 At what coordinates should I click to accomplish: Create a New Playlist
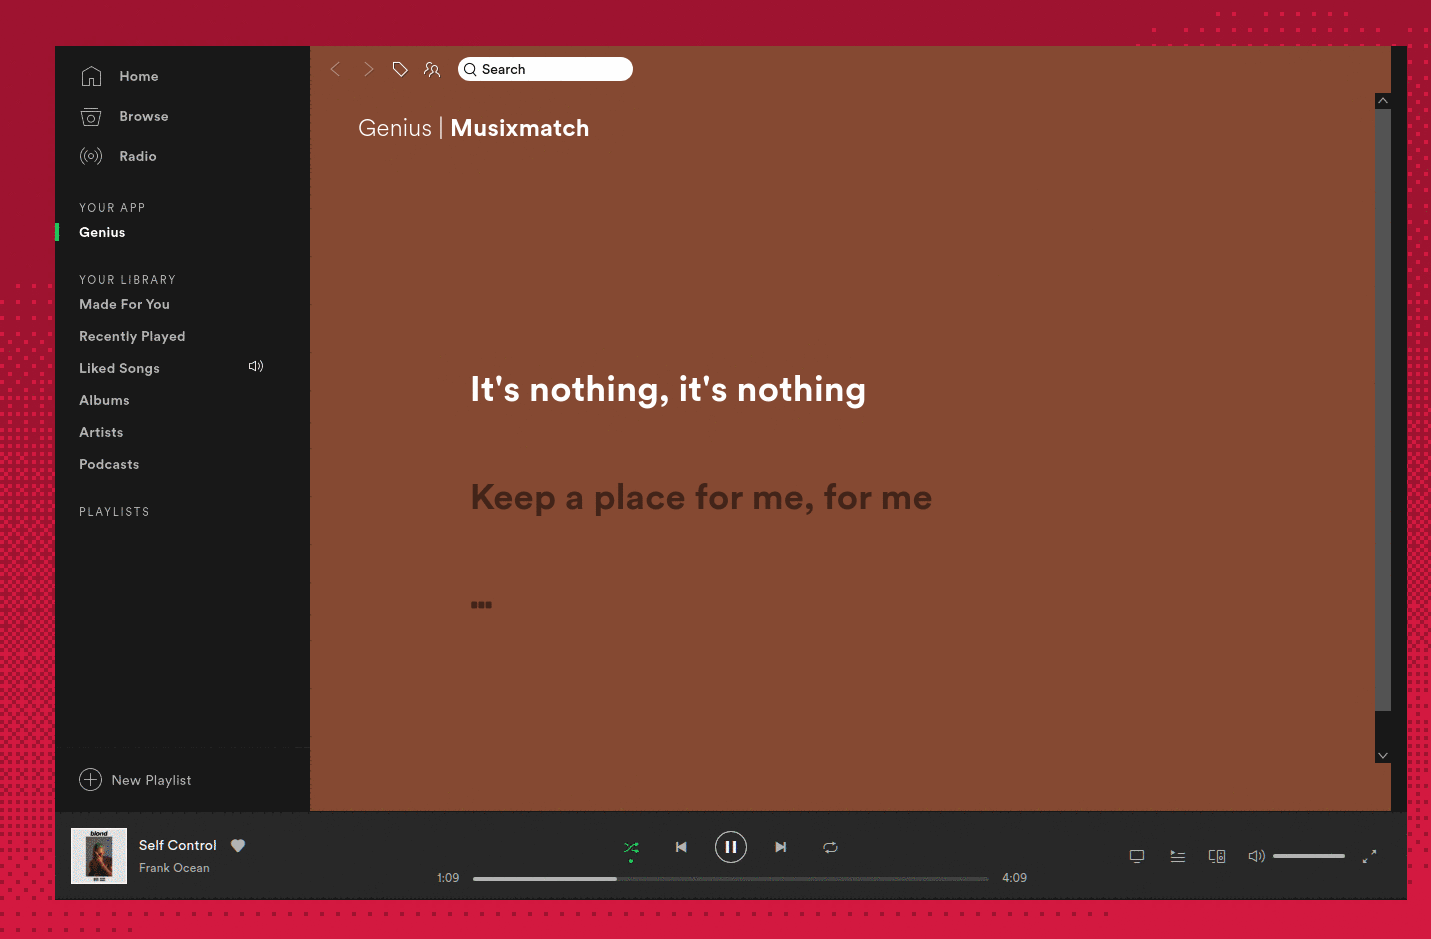tap(151, 780)
